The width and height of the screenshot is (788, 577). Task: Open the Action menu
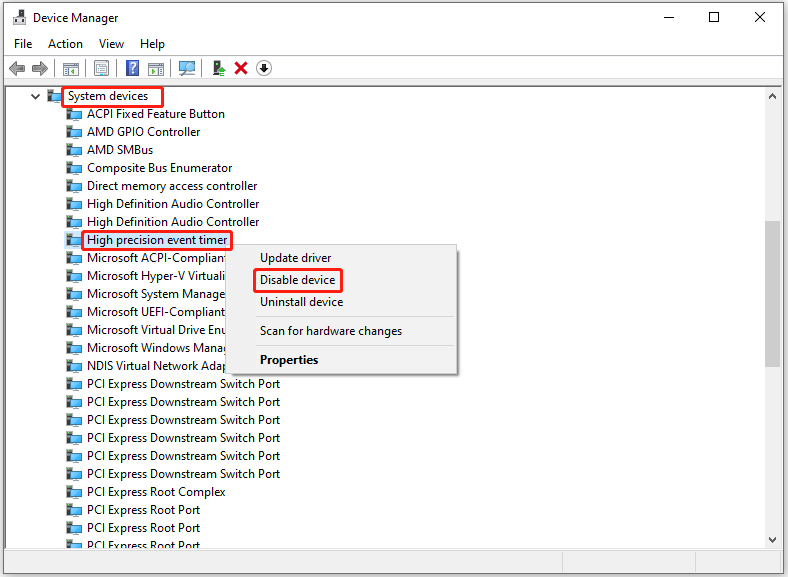click(65, 44)
